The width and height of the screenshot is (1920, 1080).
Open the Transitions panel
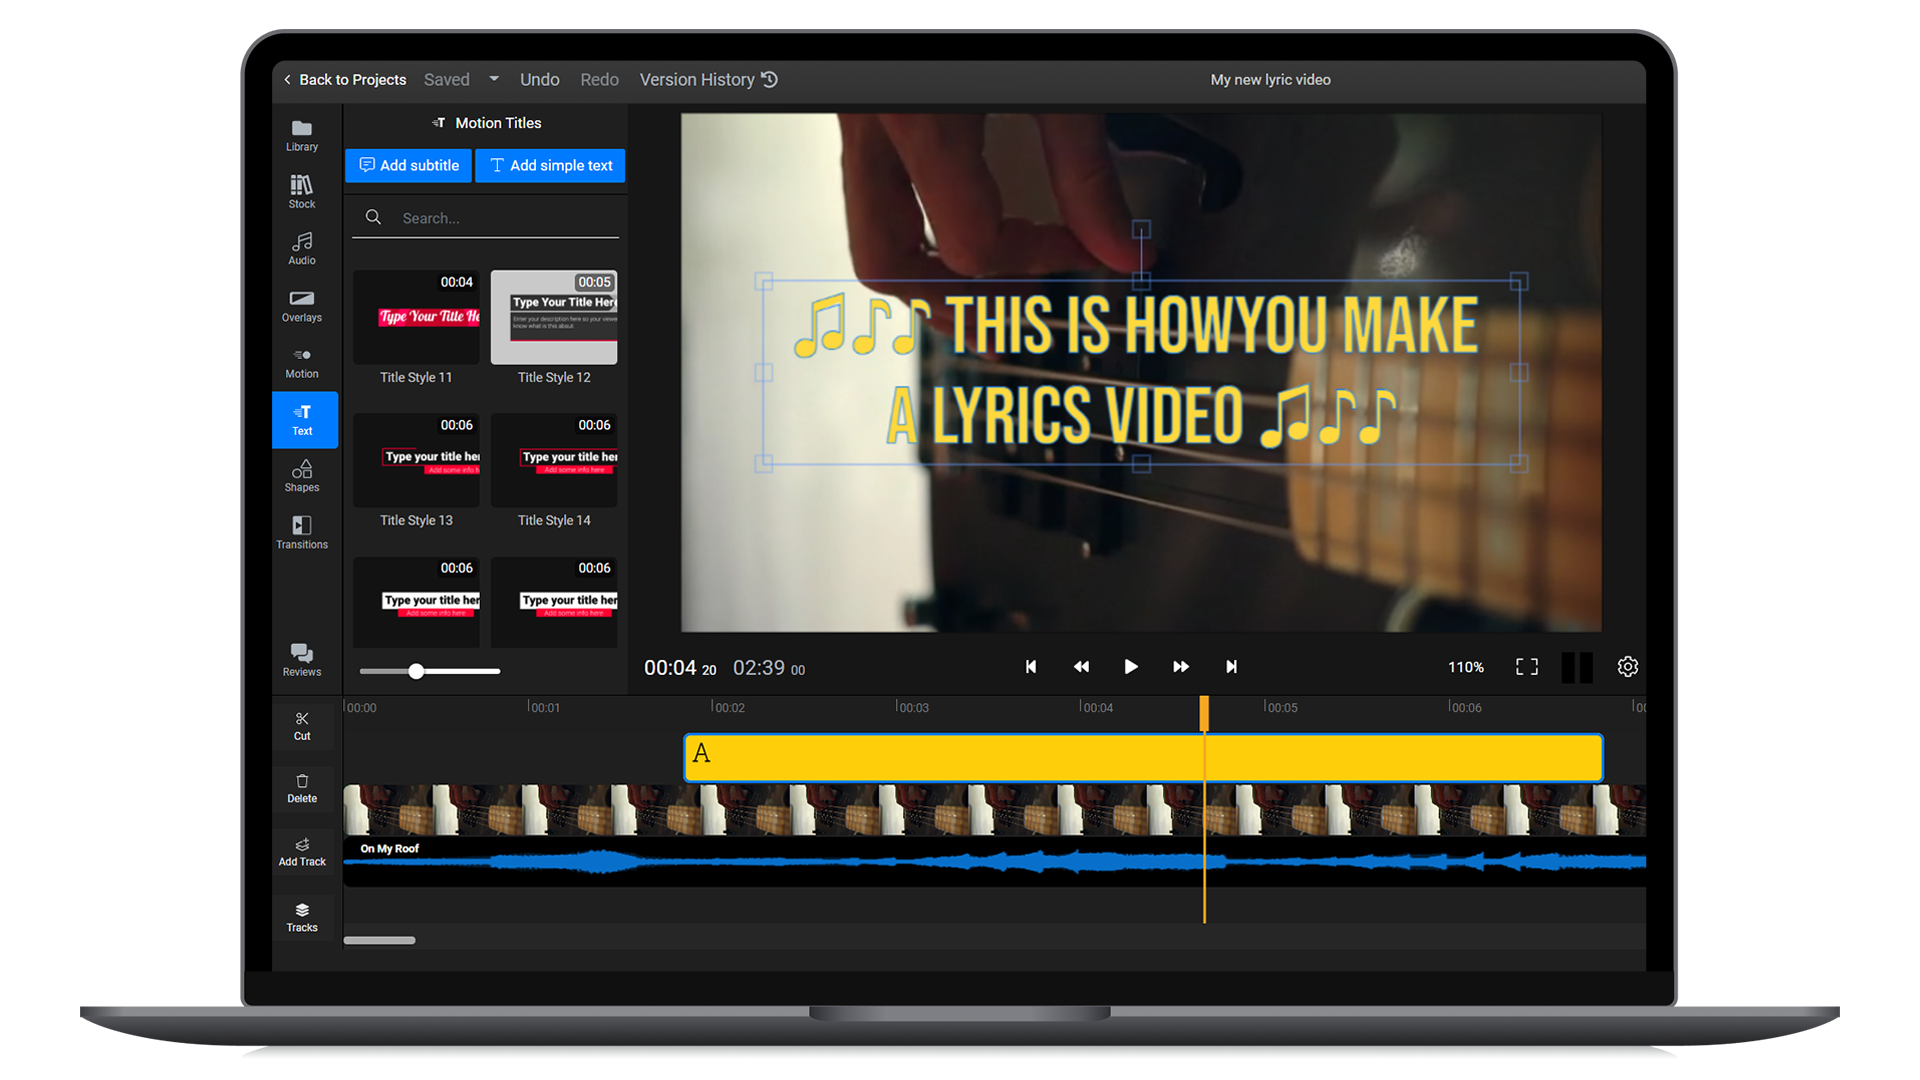pyautogui.click(x=302, y=533)
